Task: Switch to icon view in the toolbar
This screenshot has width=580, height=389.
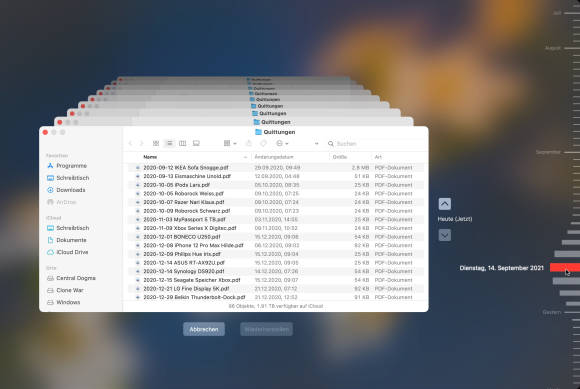Action: coord(156,143)
